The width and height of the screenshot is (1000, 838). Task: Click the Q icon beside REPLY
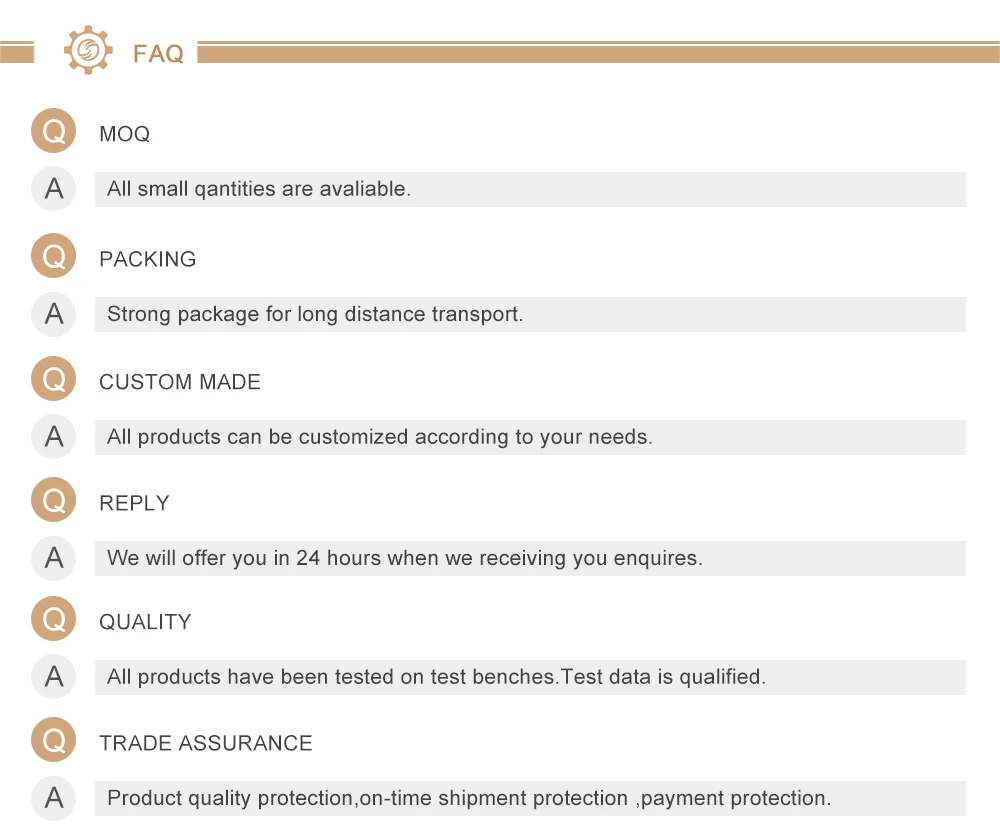(x=54, y=500)
